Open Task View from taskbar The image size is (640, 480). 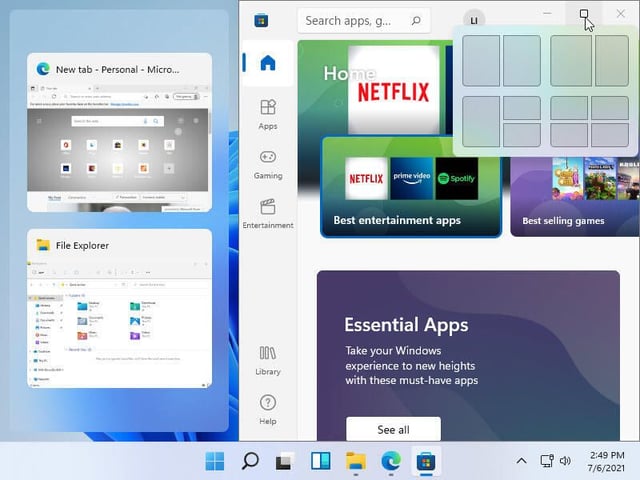285,461
